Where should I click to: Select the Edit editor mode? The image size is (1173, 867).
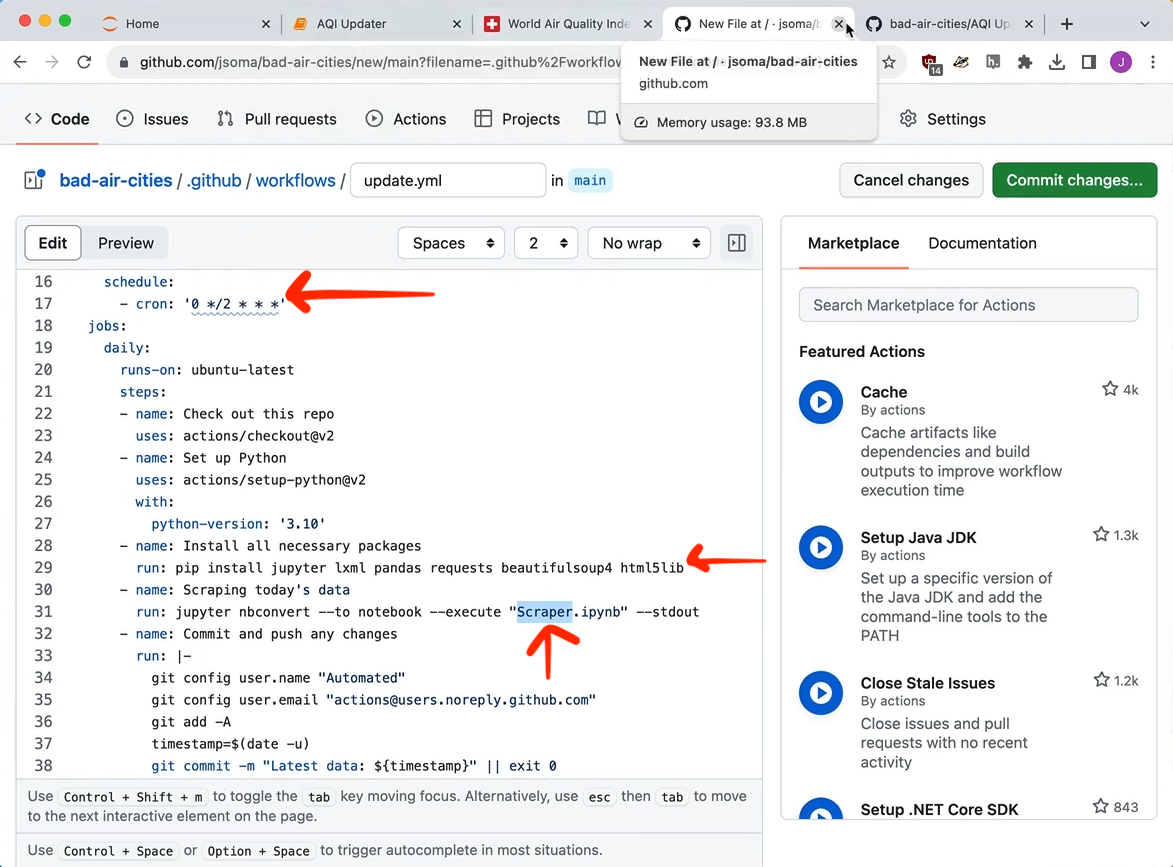53,243
